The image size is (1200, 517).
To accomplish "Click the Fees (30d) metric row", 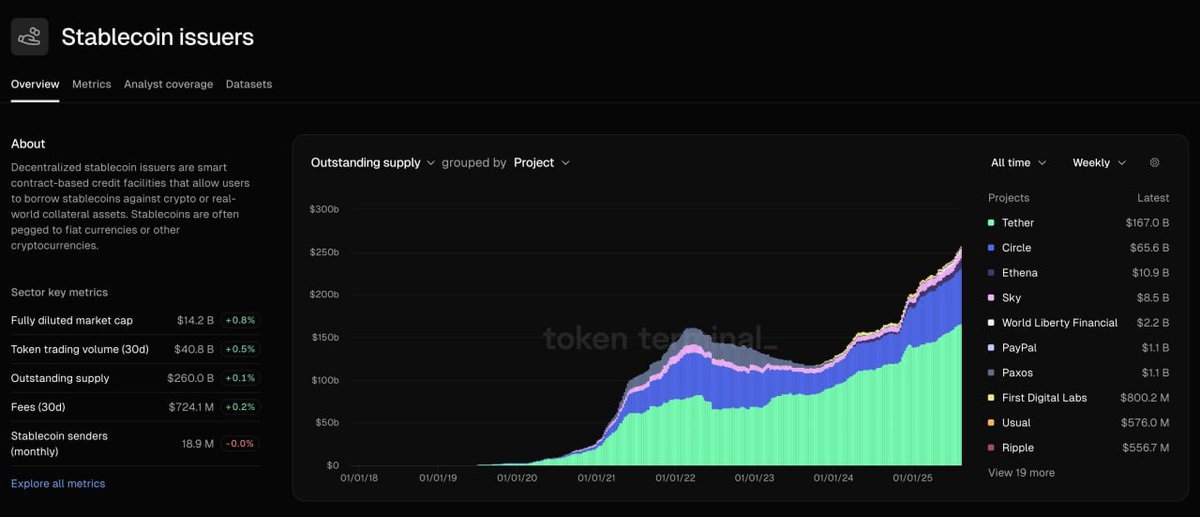I will pos(135,407).
